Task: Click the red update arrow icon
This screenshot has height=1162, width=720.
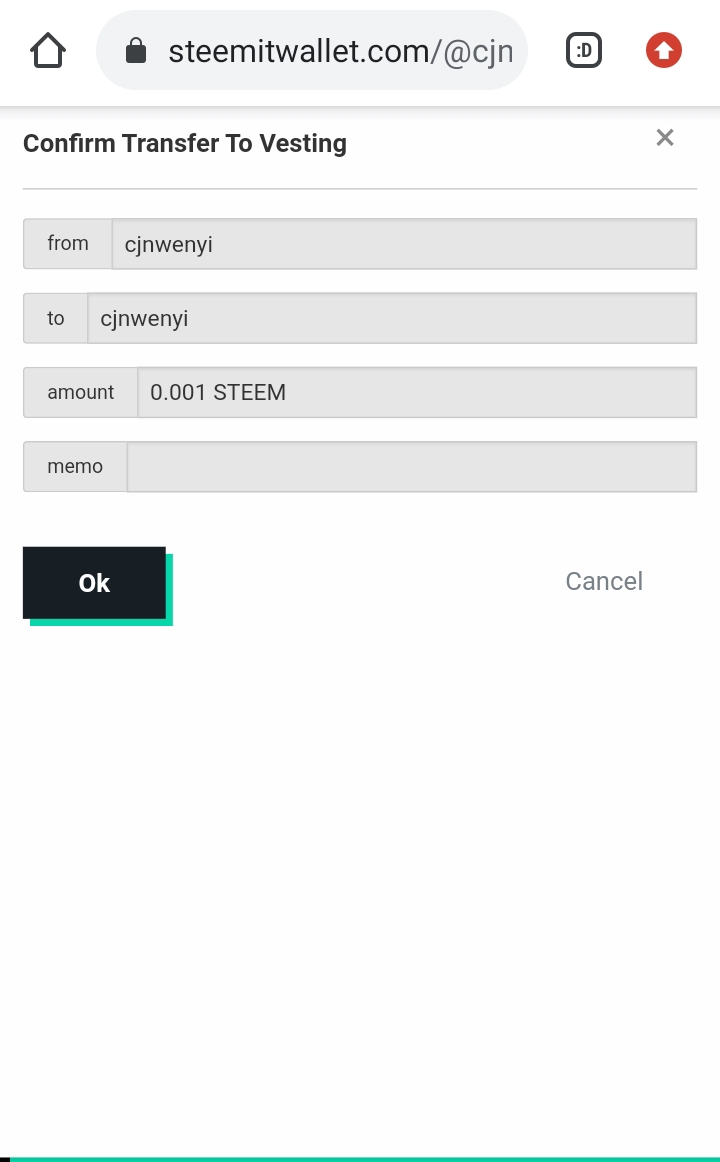Action: (663, 50)
